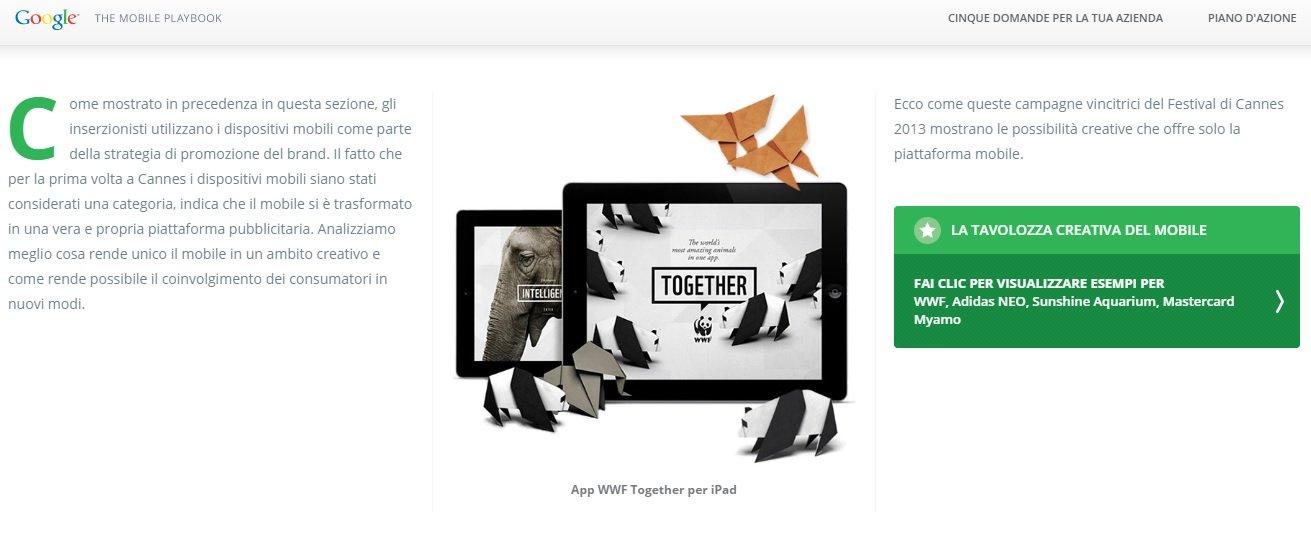
Task: Open the Piano d'azione menu item
Action: coord(1252,18)
